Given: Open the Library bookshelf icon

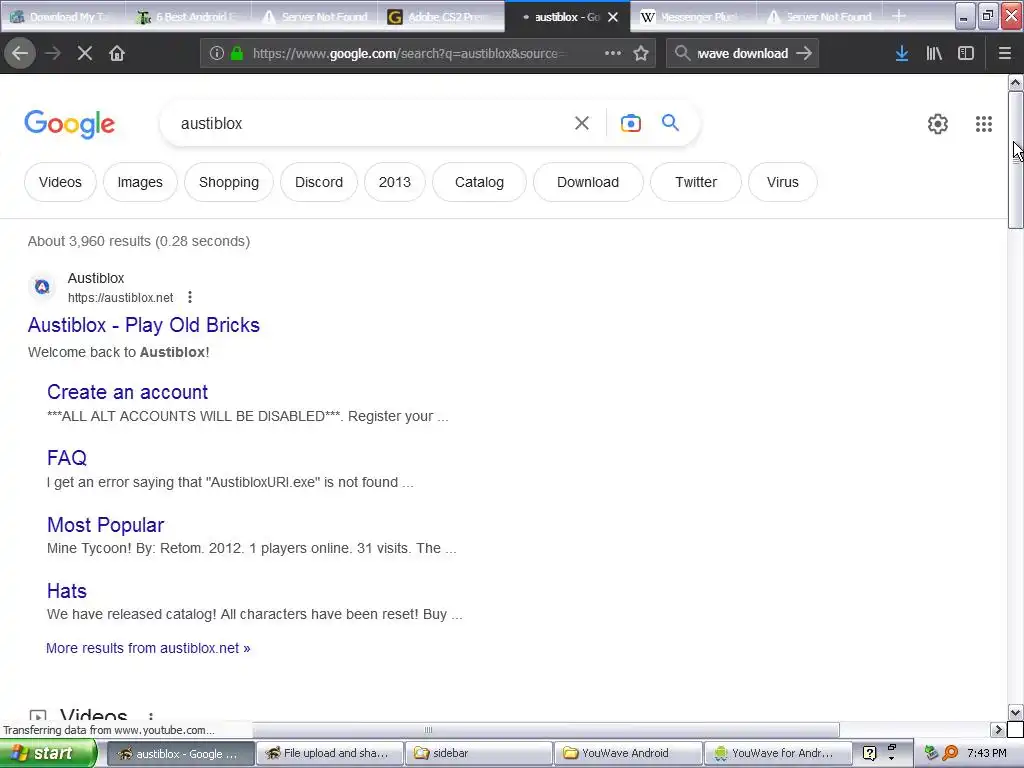Looking at the screenshot, I should tap(934, 53).
